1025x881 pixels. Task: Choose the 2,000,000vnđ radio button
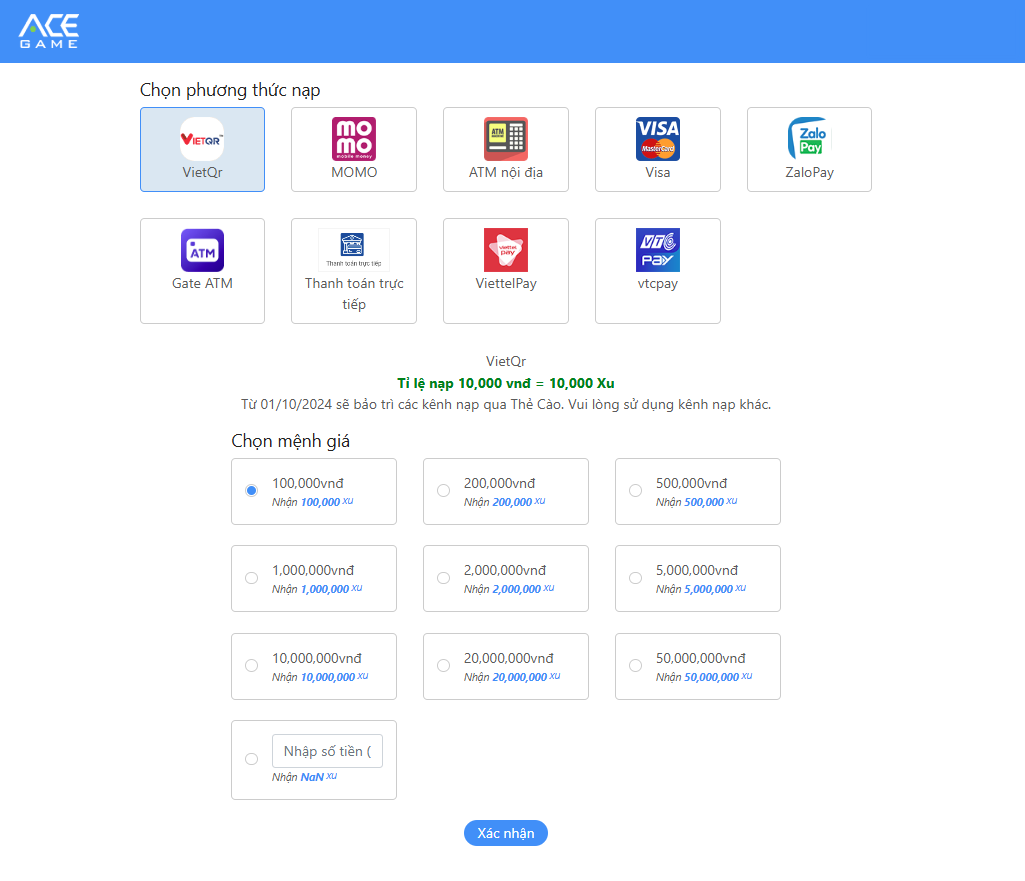pyautogui.click(x=443, y=578)
